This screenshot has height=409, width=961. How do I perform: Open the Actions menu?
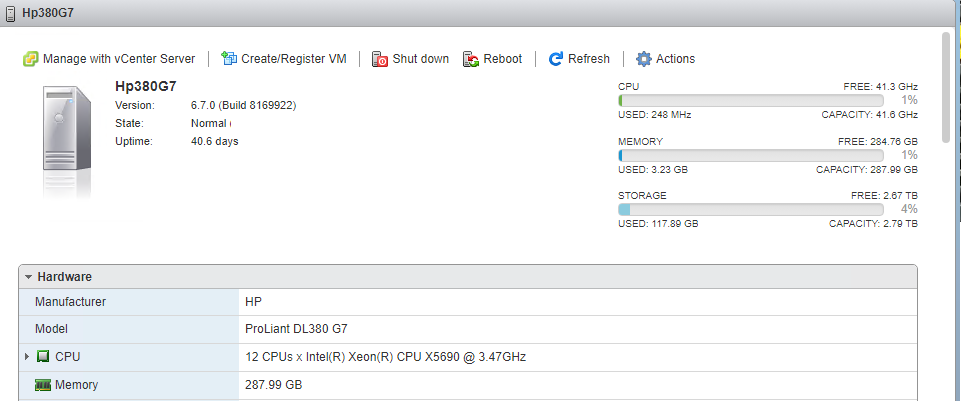(675, 59)
